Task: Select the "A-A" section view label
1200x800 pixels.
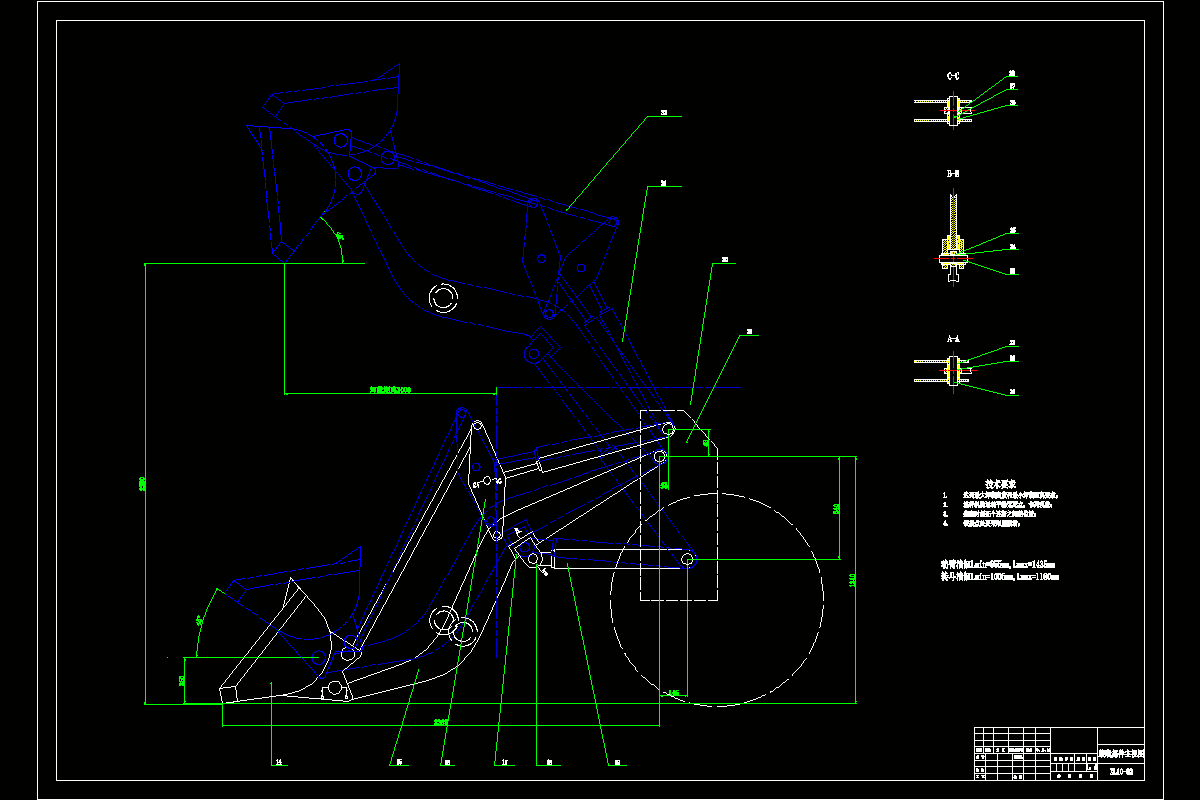Action: tap(953, 339)
